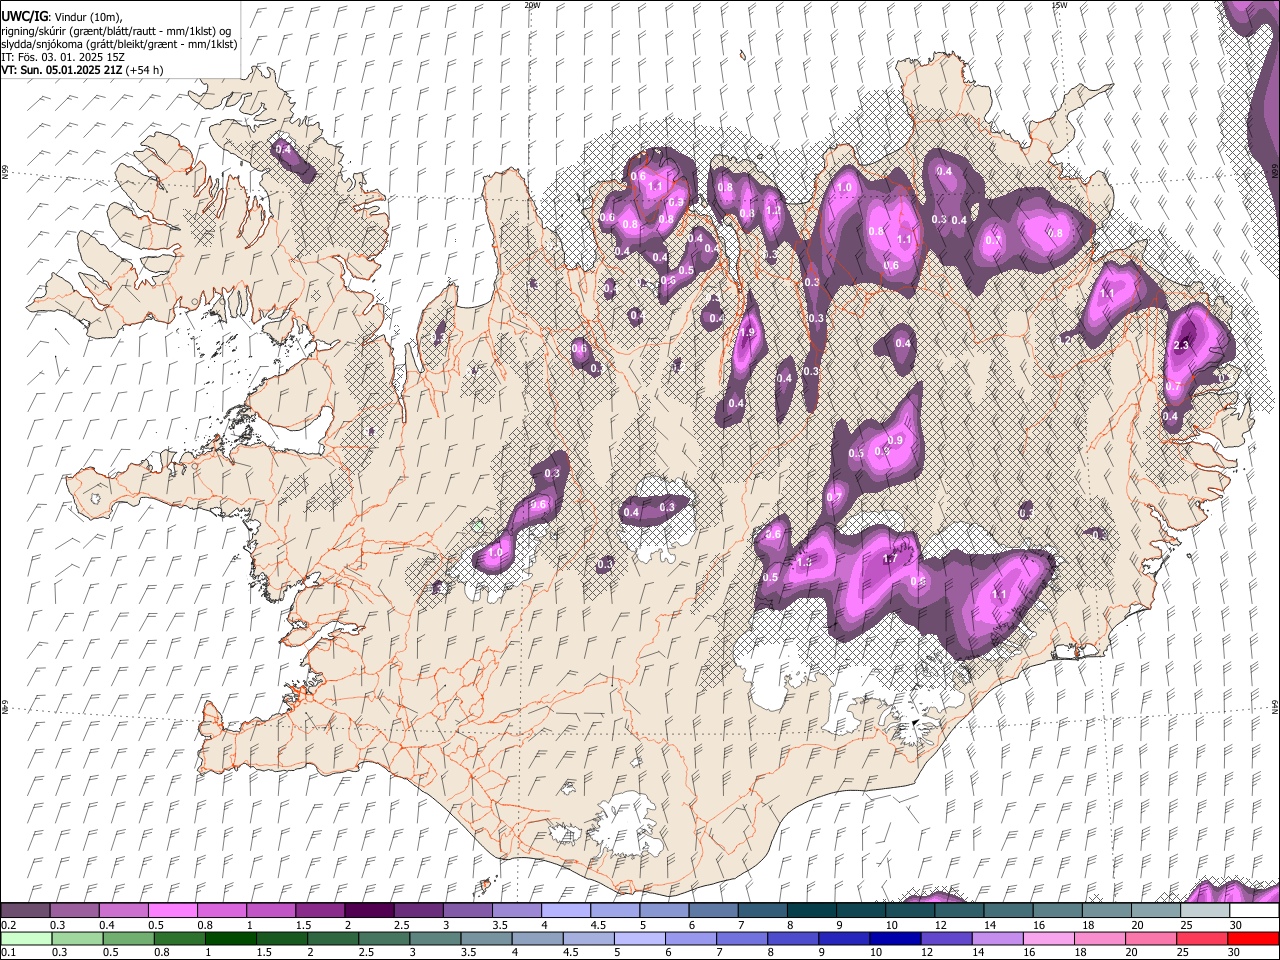Screen dimensions: 1280x960
Task: Select the 'IT: Fös. 03. 01. 2025 15Z' line
Action: click(62, 57)
